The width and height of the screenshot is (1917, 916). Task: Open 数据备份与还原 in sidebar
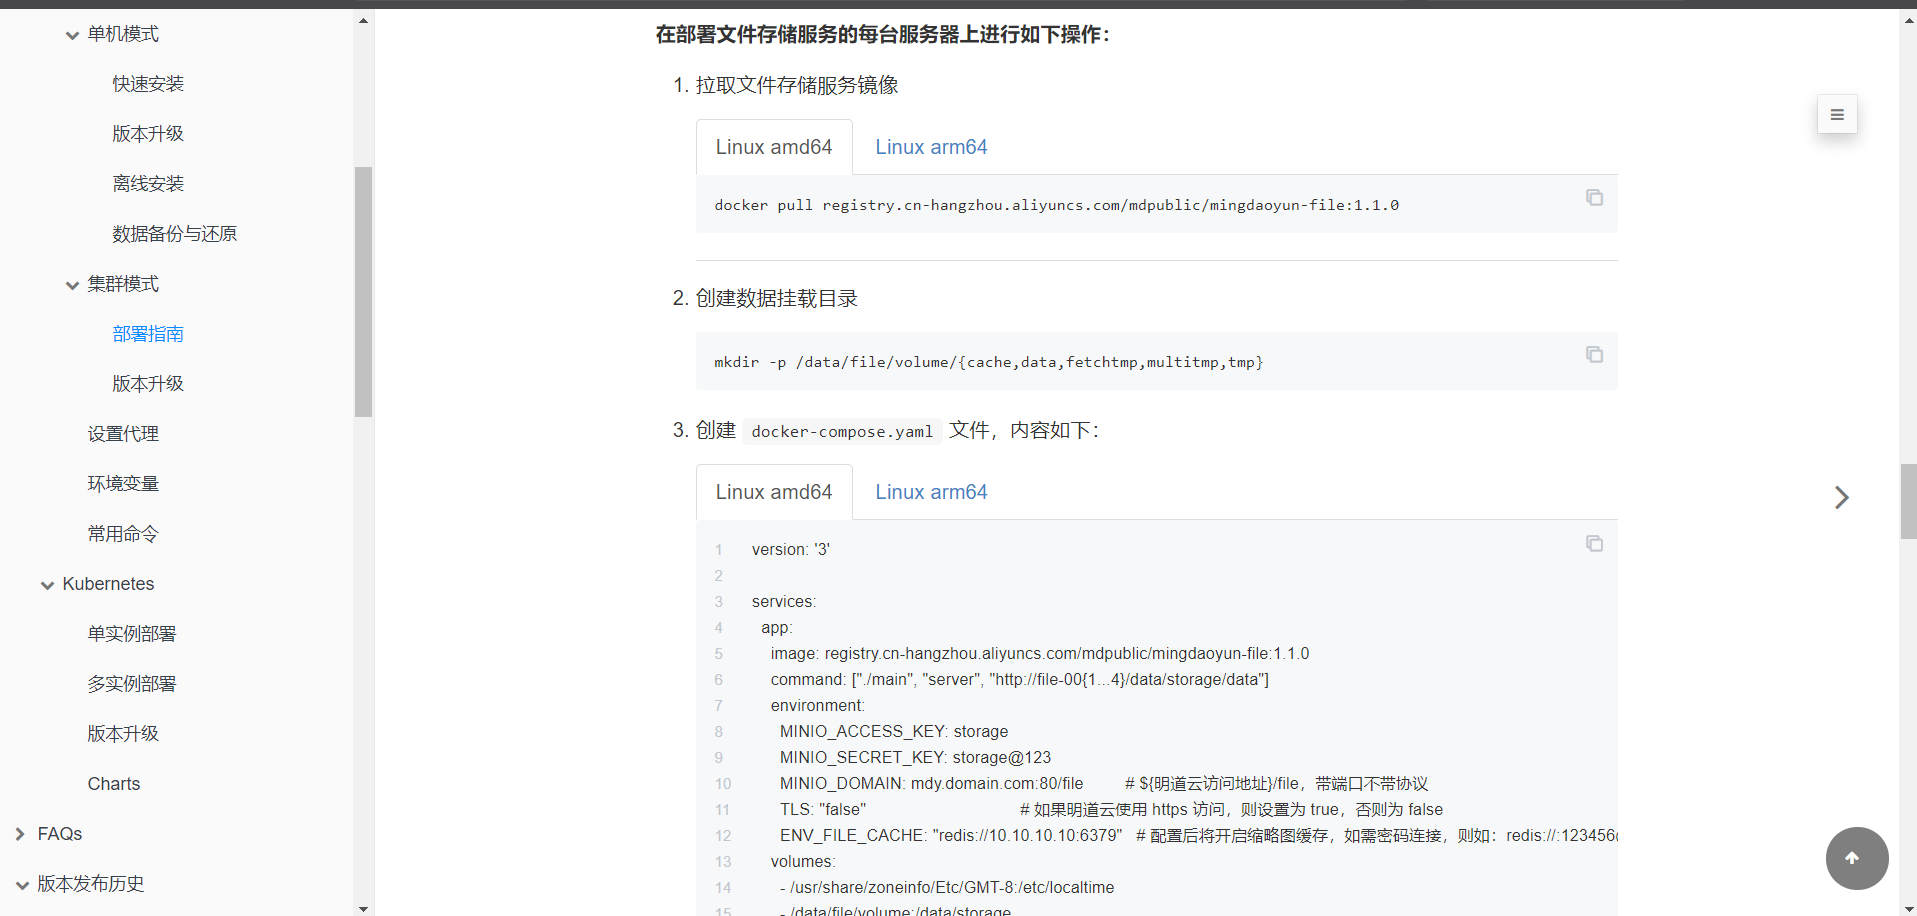[x=174, y=234]
